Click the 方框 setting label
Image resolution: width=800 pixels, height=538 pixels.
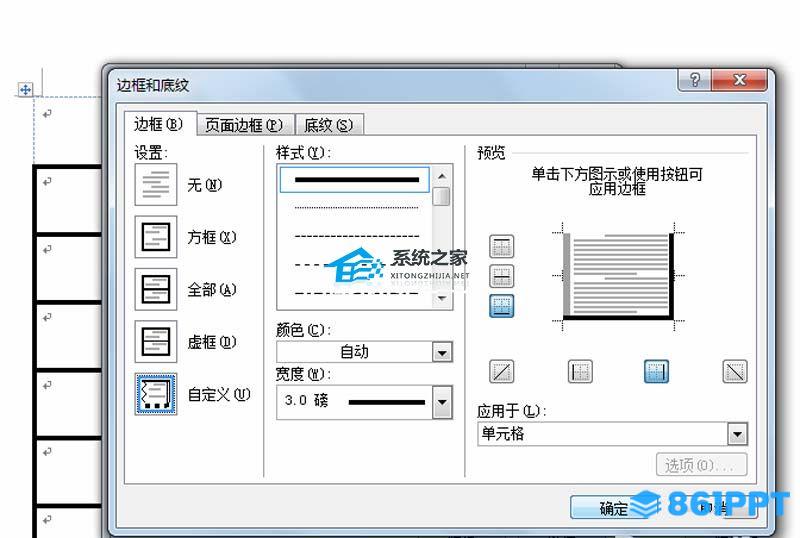click(x=212, y=237)
